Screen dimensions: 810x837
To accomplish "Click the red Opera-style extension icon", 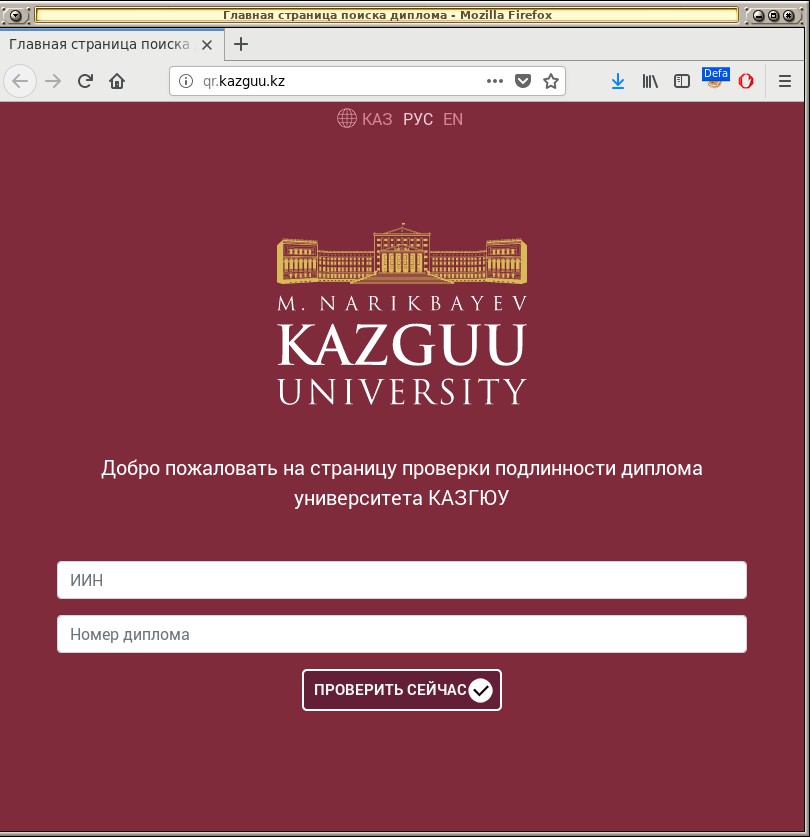I will pos(746,81).
